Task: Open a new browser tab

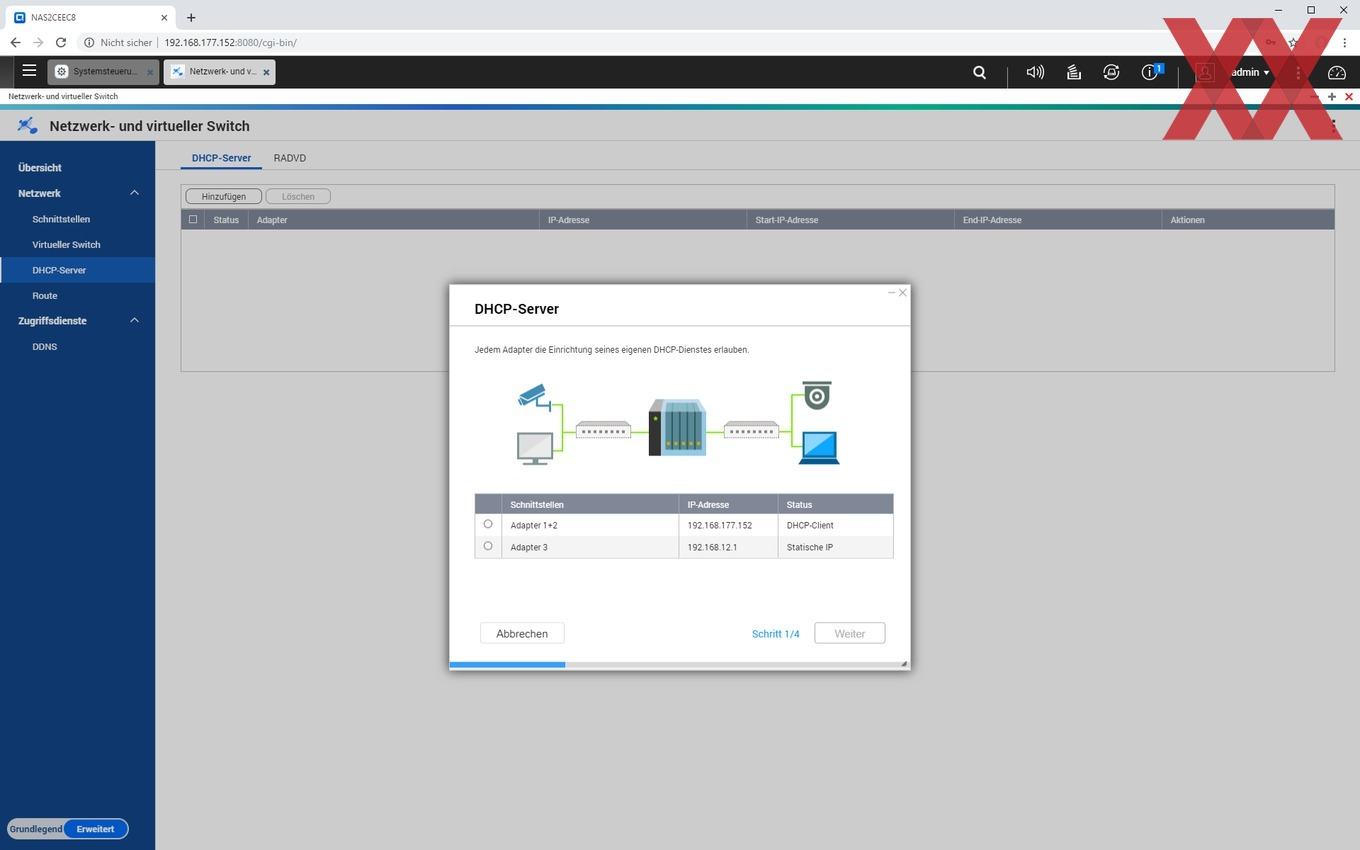Action: point(191,17)
